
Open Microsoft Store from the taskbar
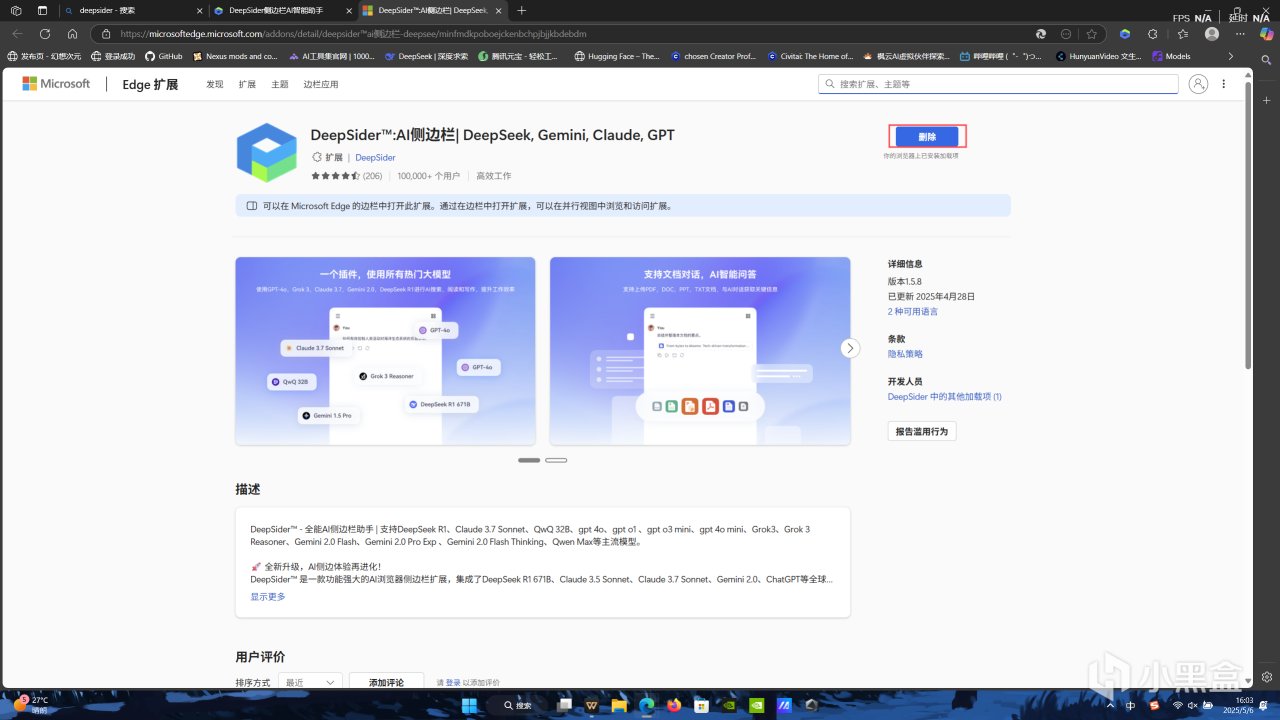[x=702, y=705]
